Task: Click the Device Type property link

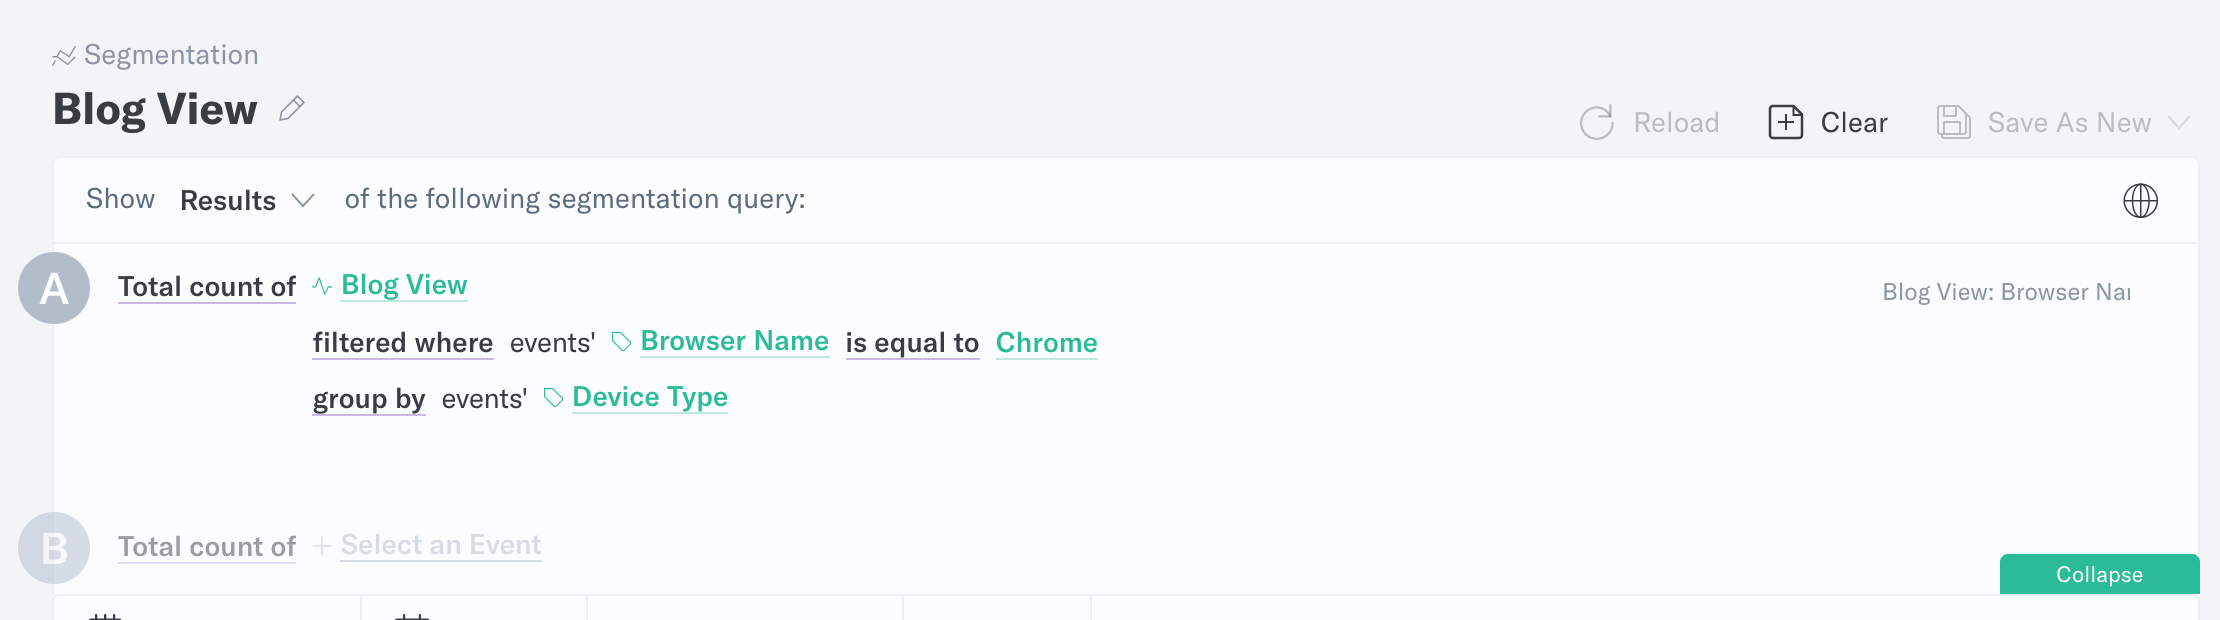Action: [650, 398]
